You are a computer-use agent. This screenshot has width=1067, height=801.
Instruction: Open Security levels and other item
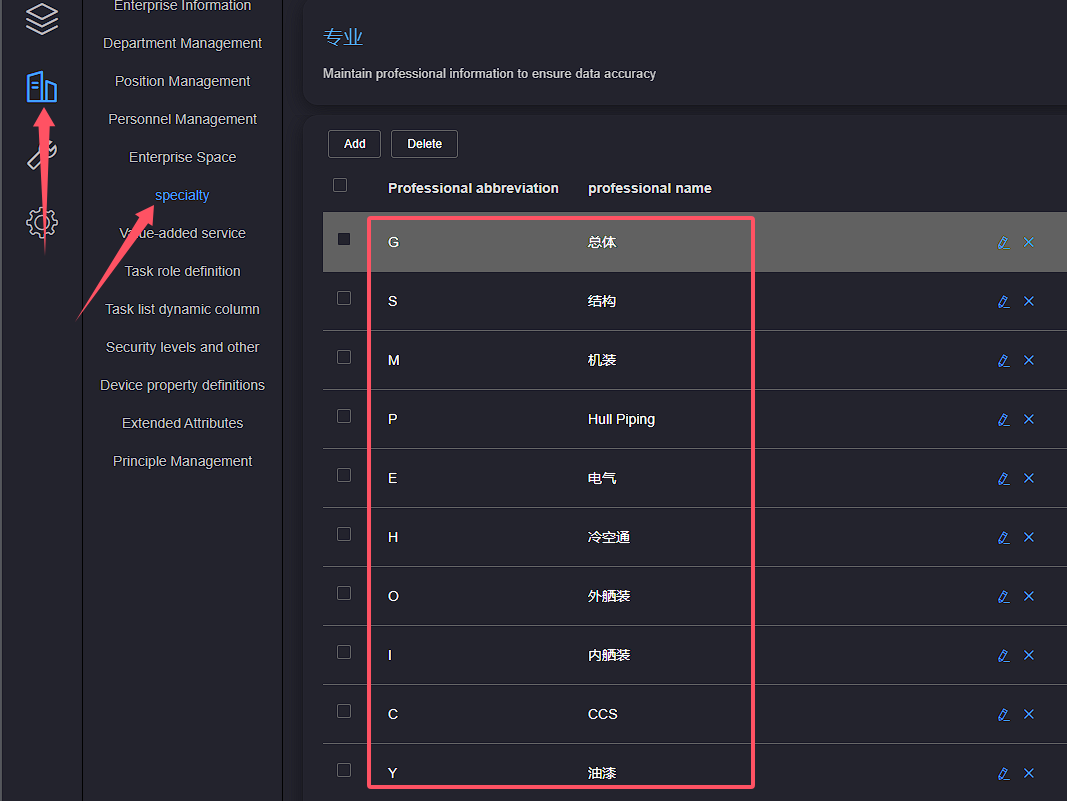182,348
